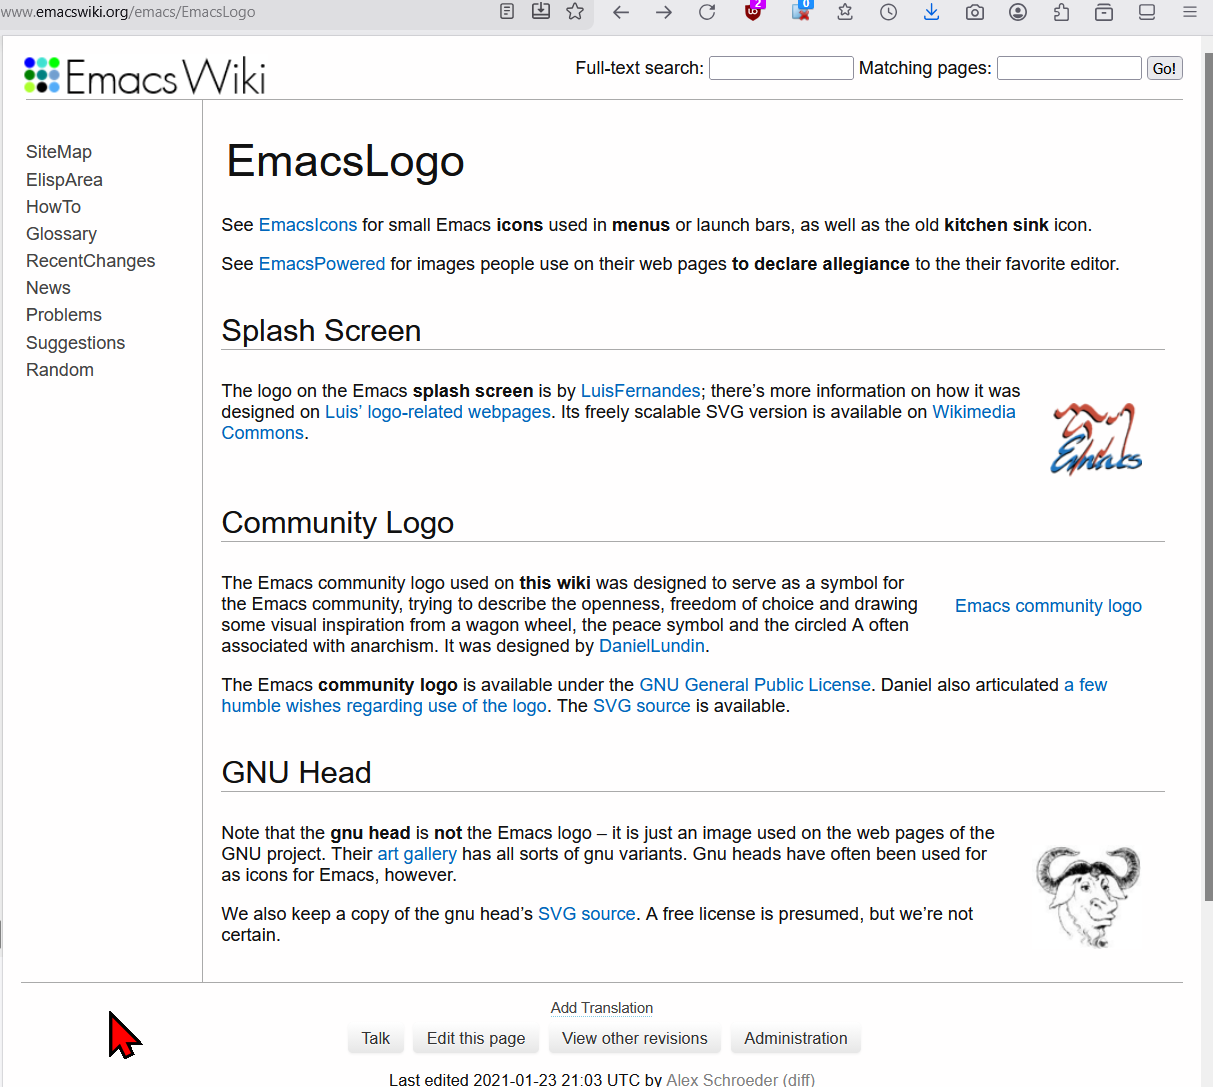Click the page reload icon

(707, 12)
